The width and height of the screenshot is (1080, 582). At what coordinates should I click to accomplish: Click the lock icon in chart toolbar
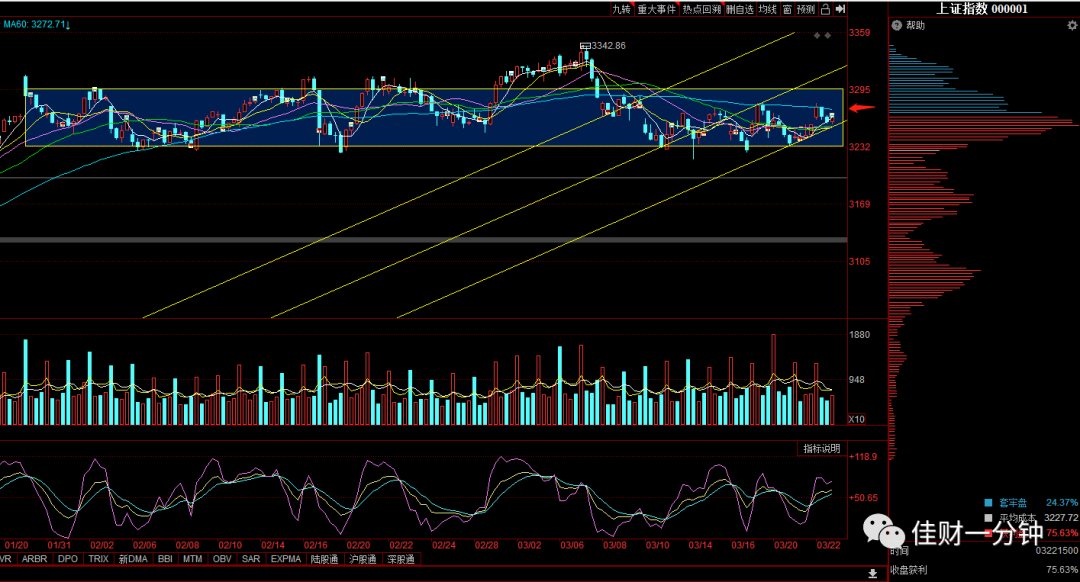(825, 9)
